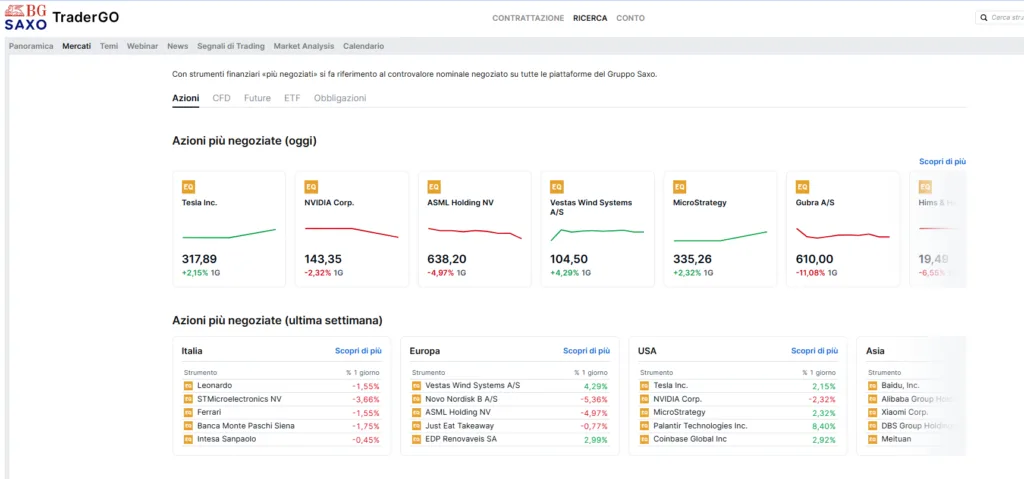This screenshot has height=479, width=1024.
Task: Click the MicroStrategy price 335,26
Action: click(x=692, y=259)
